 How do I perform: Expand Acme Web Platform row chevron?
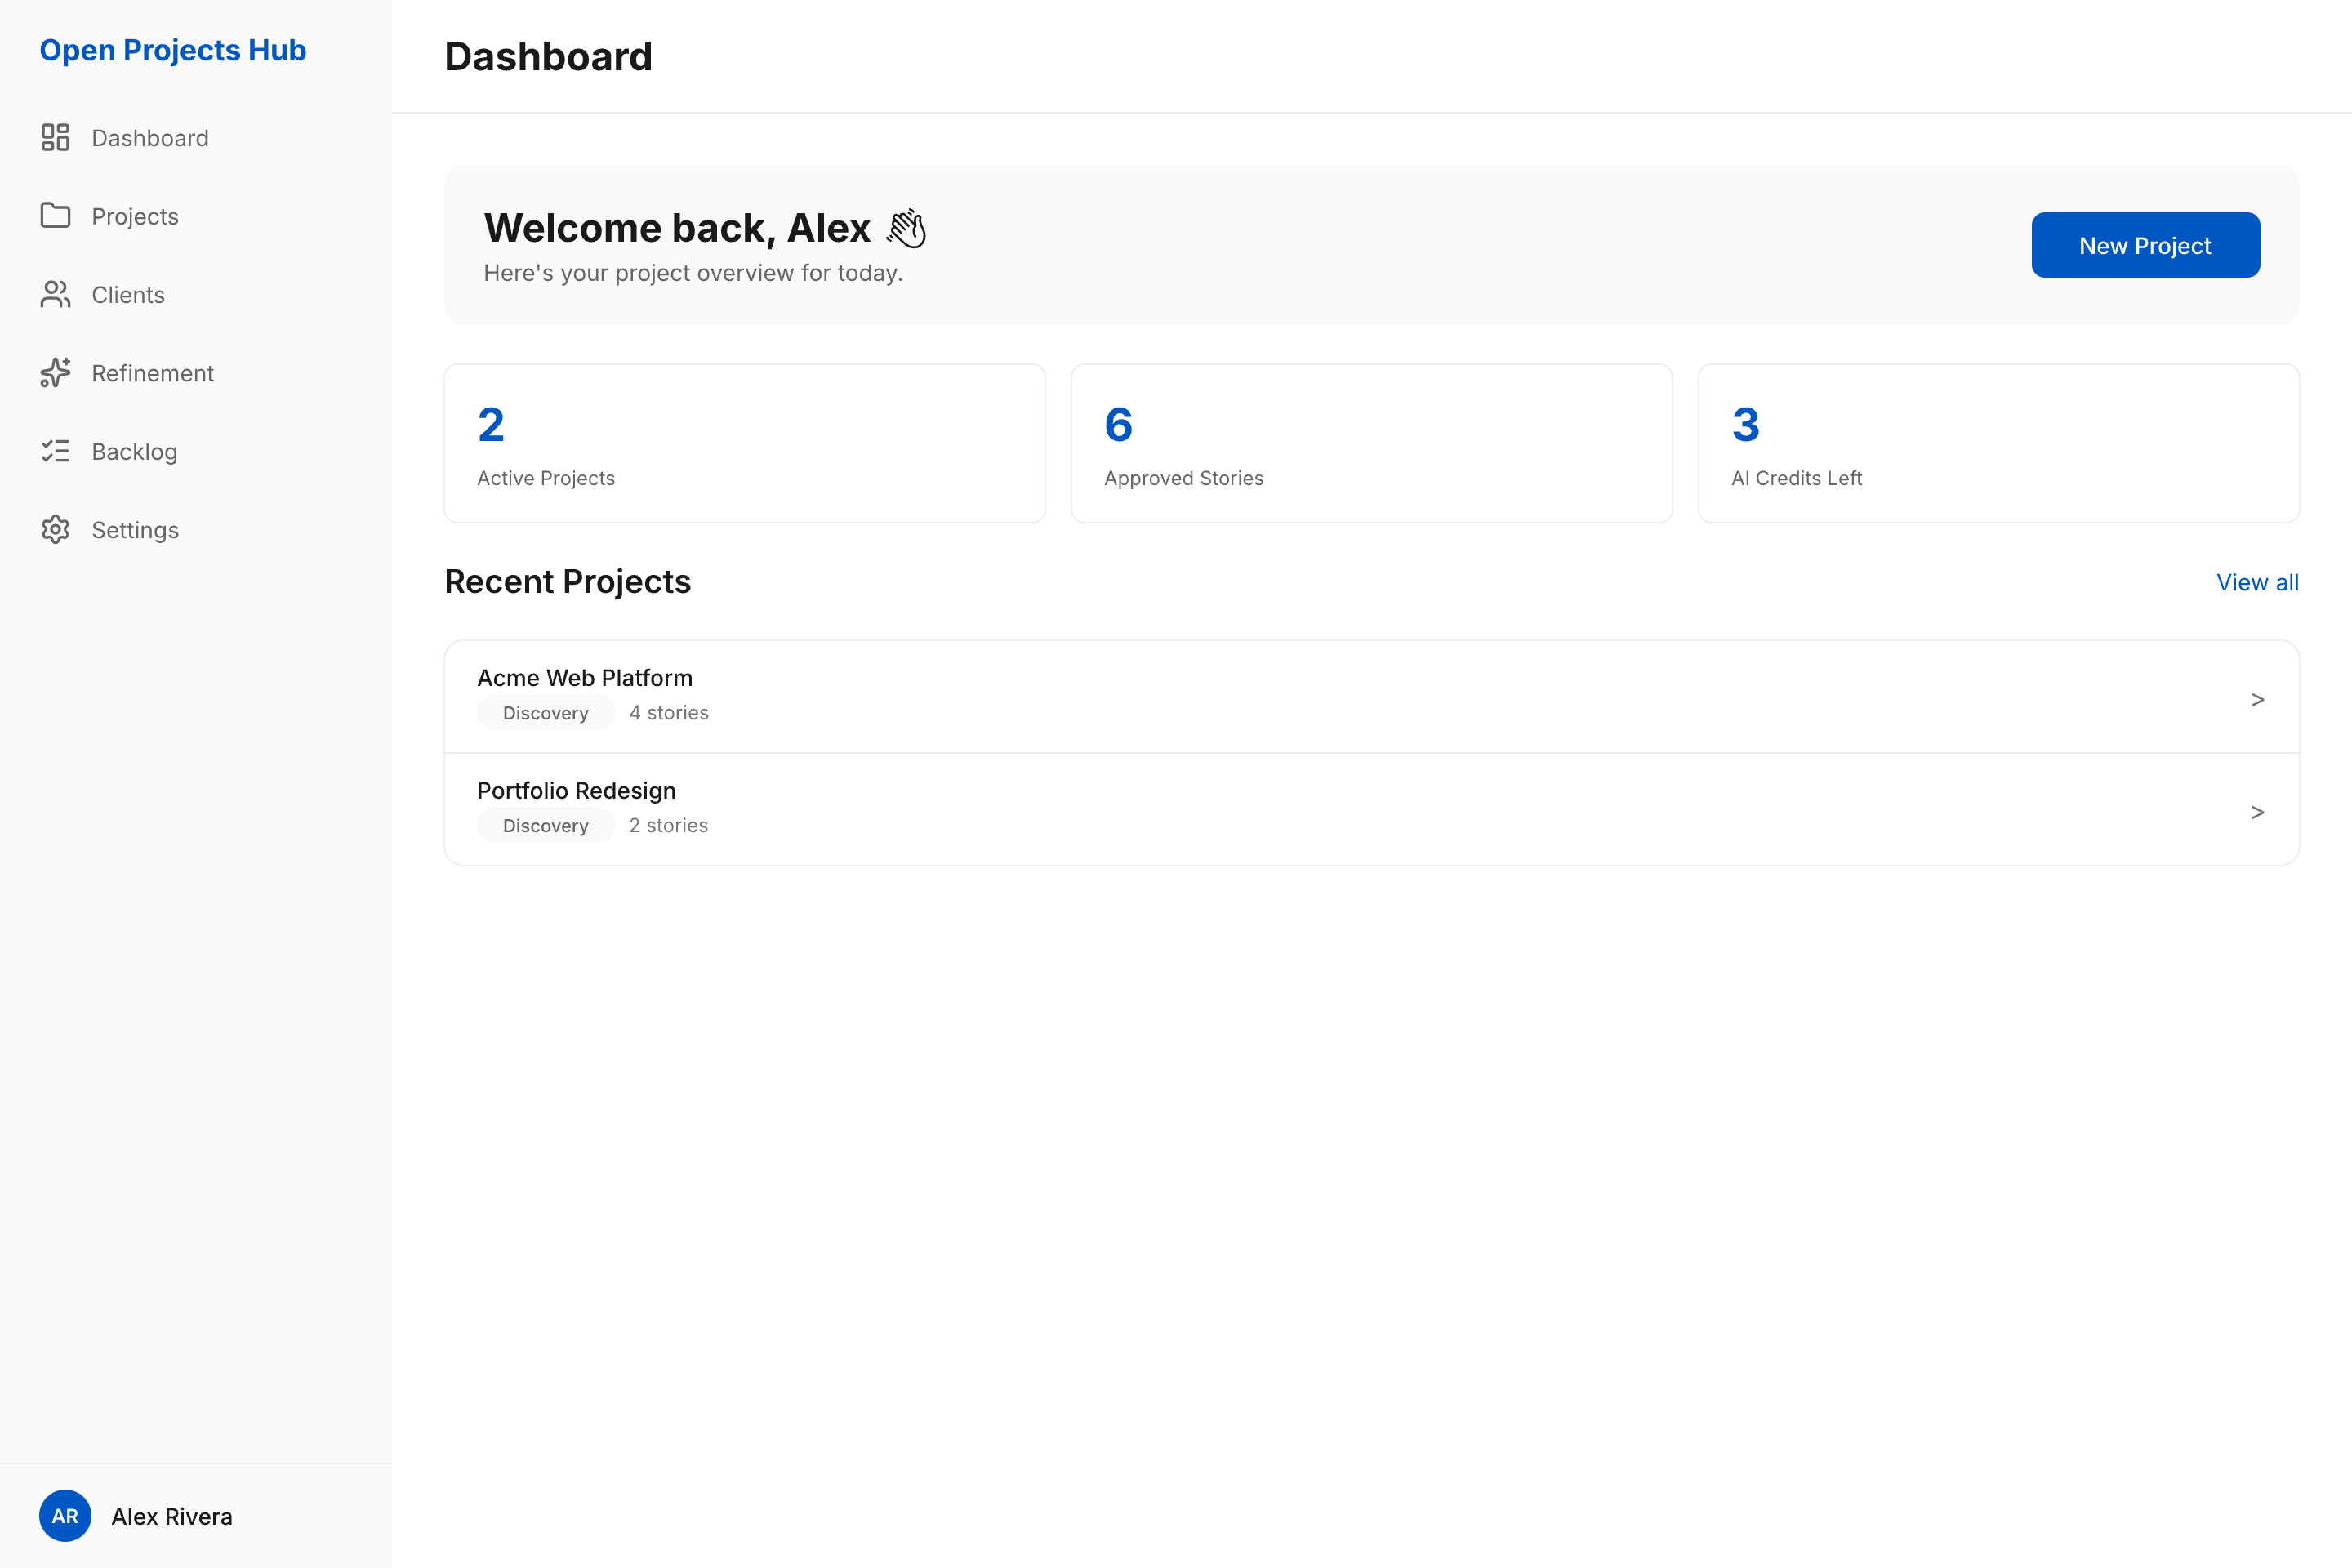coord(2257,699)
